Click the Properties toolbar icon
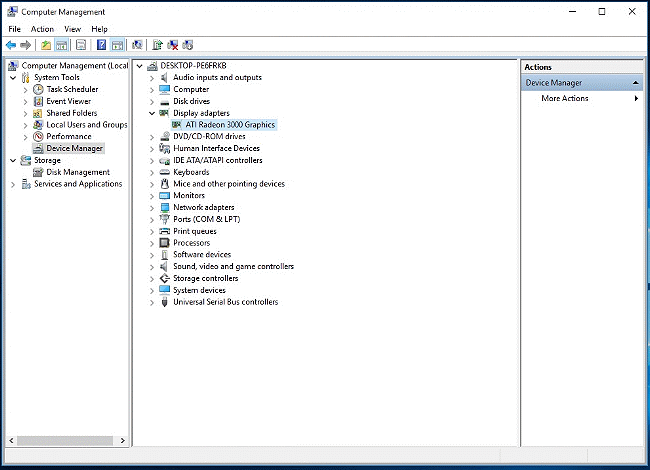Screen dimensions: 650x470 pos(81,45)
